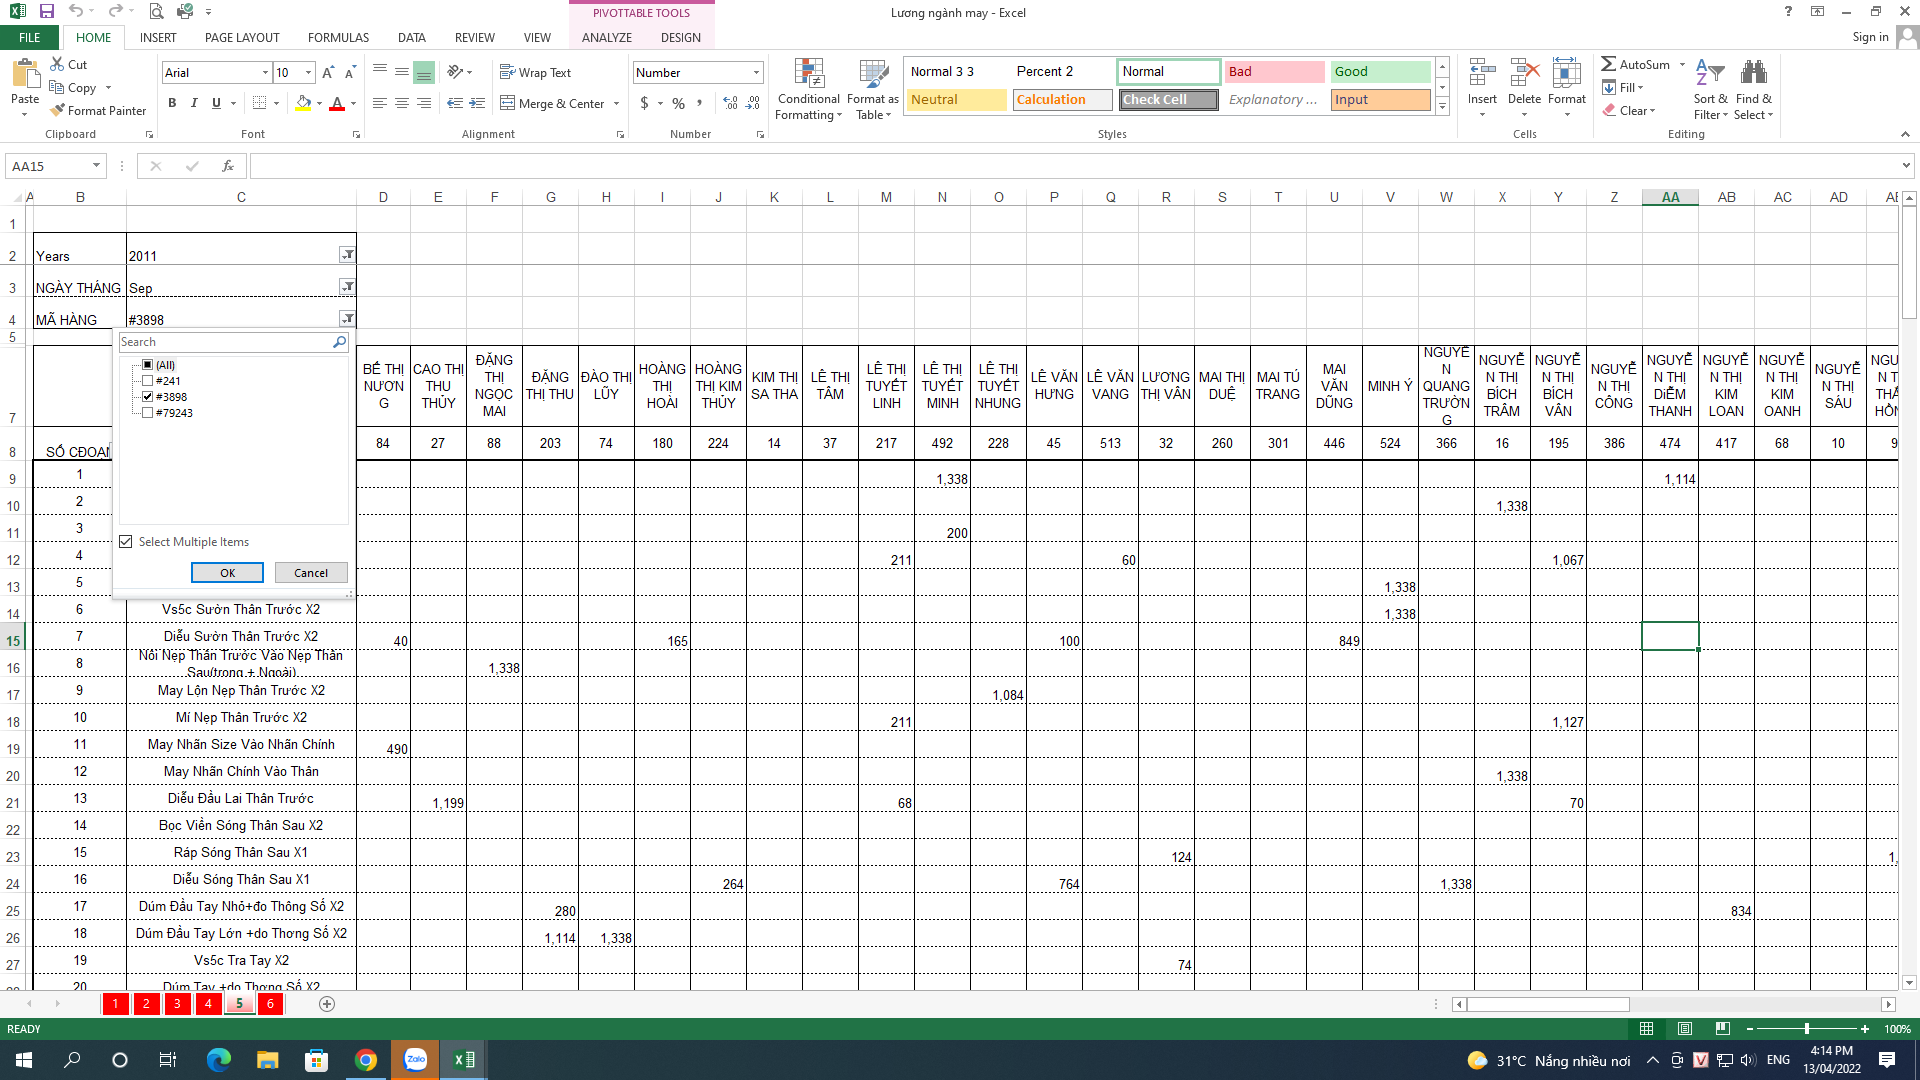Click Percent Style icon

point(679,103)
